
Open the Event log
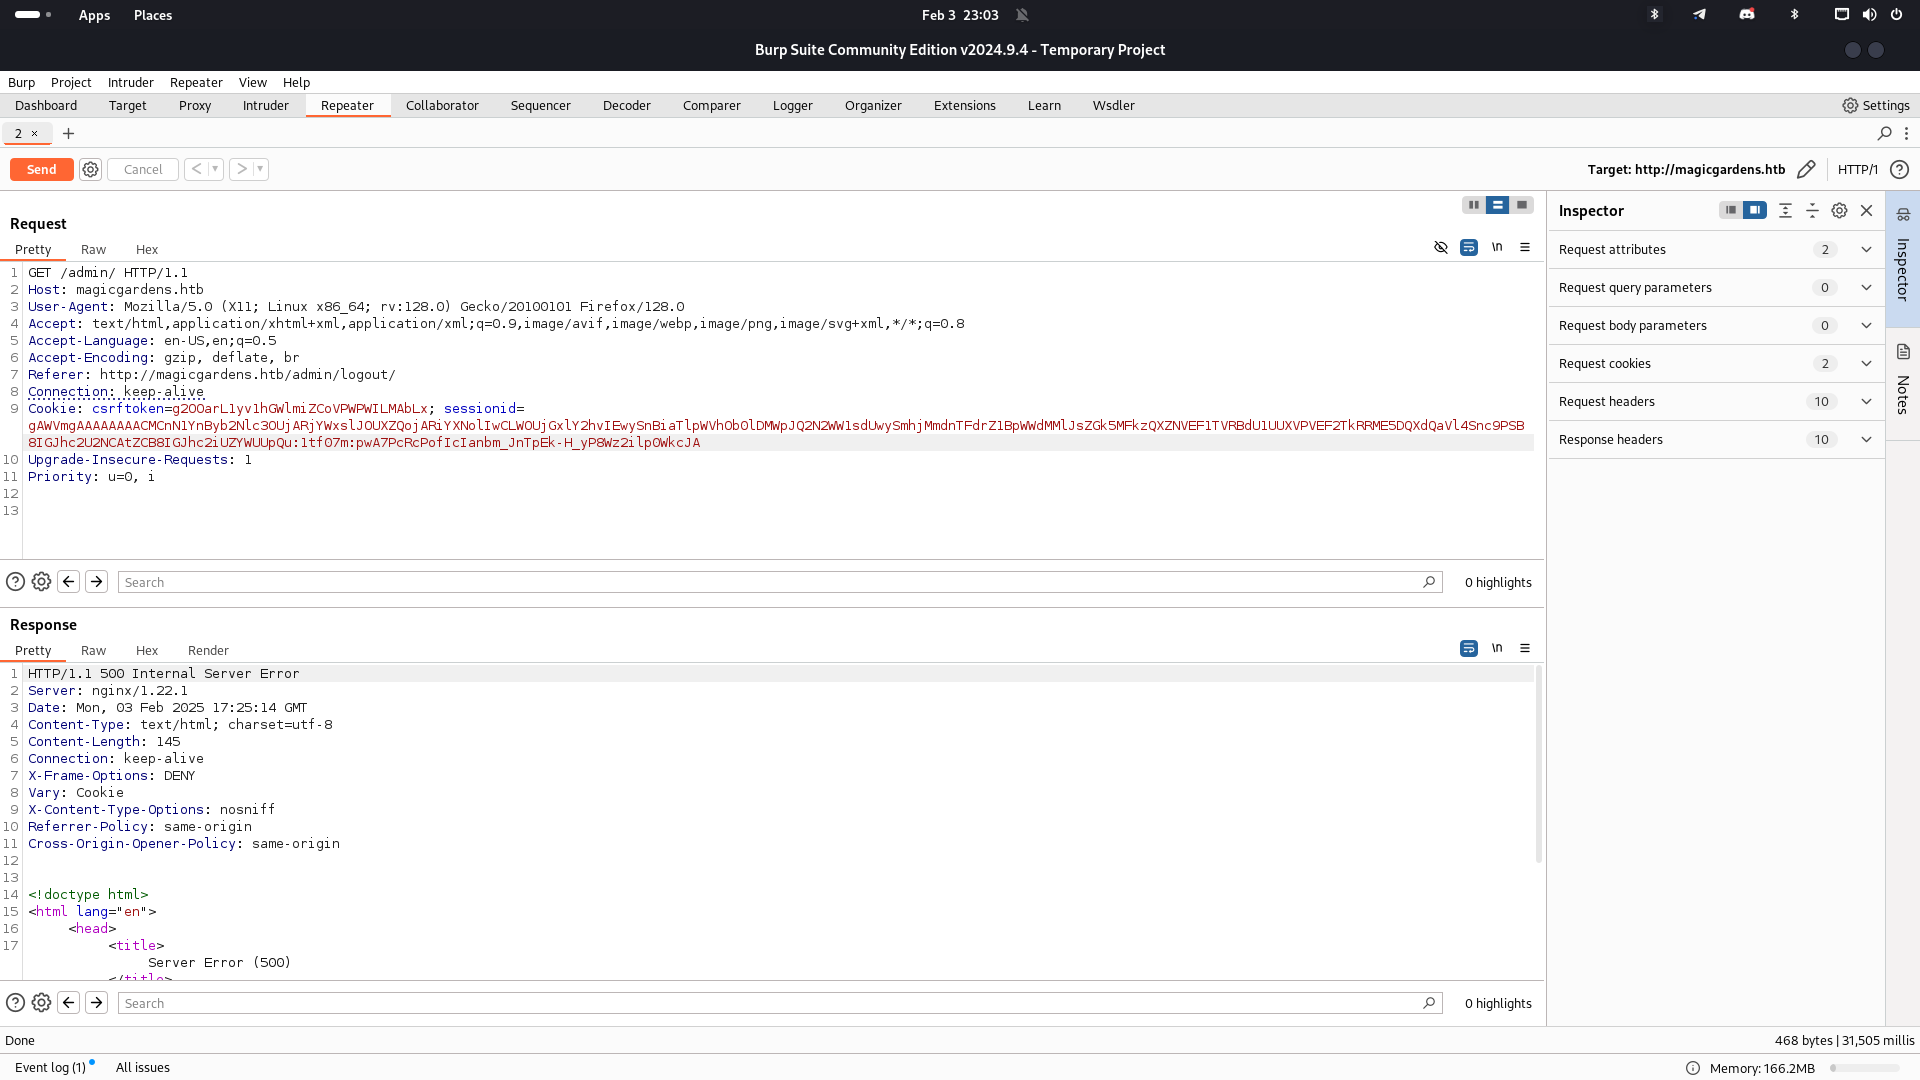pos(51,1068)
